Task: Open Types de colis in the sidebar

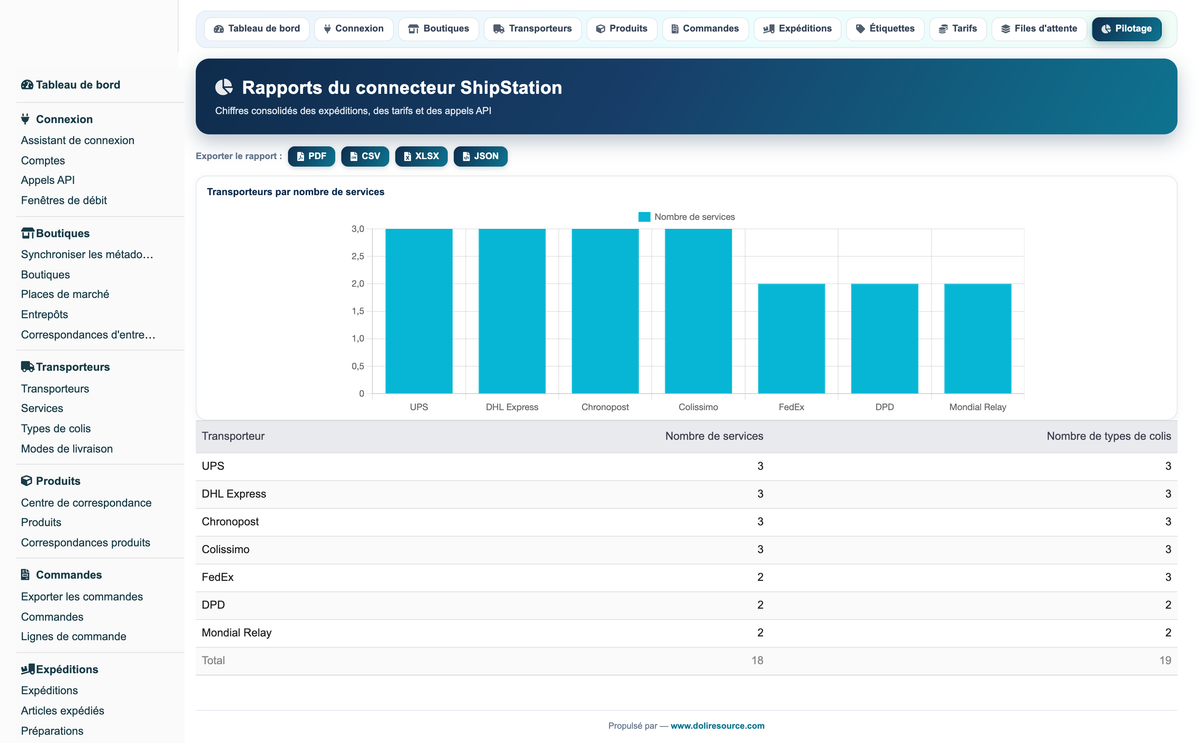Action: (56, 429)
